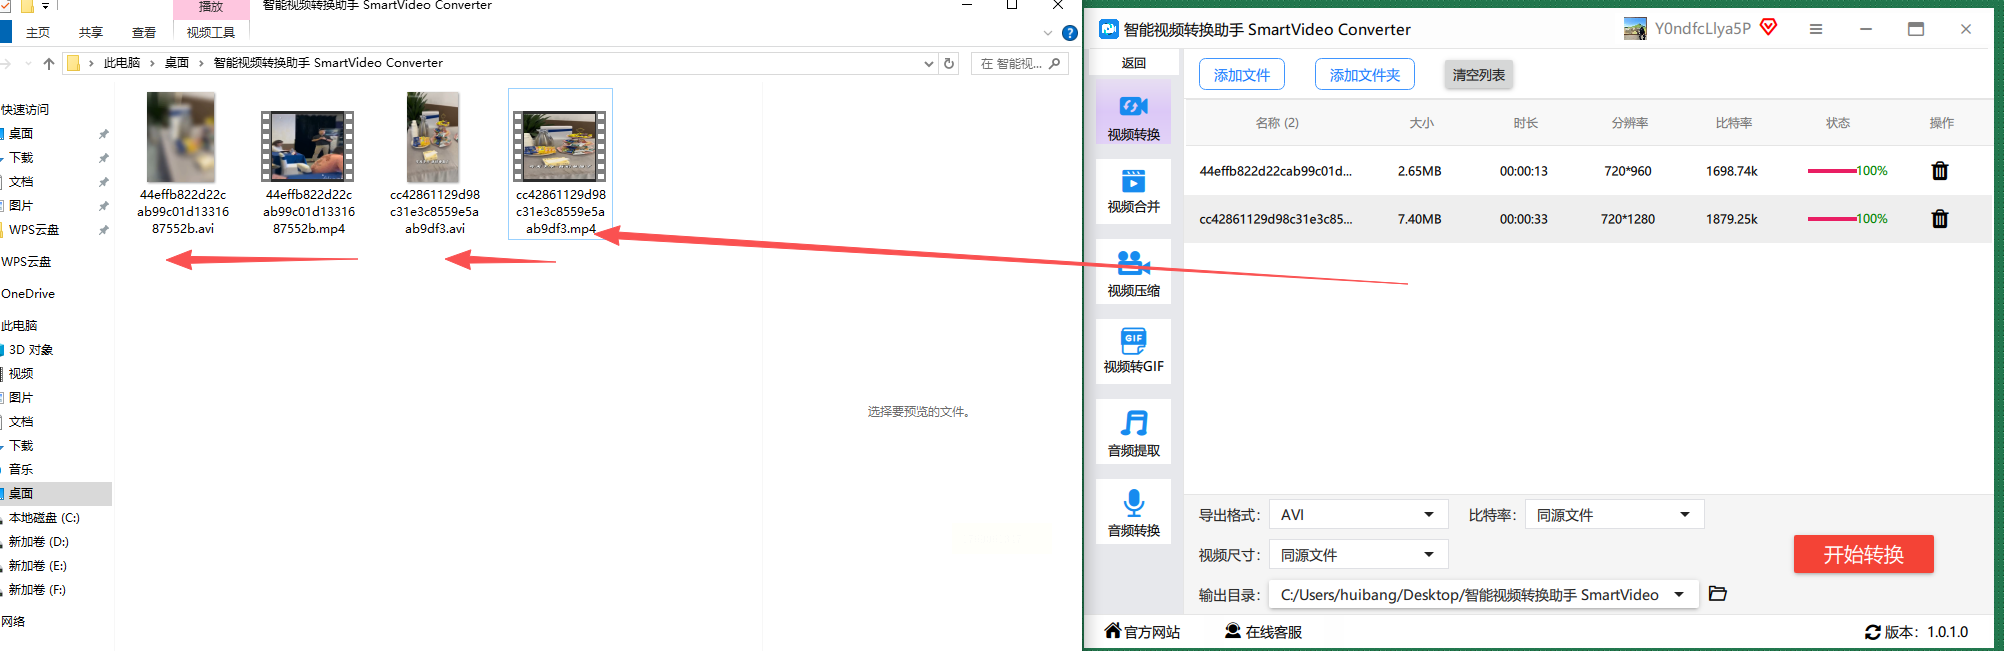Open the 音频转换 (audio convert) module
The width and height of the screenshot is (2004, 651).
click(x=1133, y=513)
